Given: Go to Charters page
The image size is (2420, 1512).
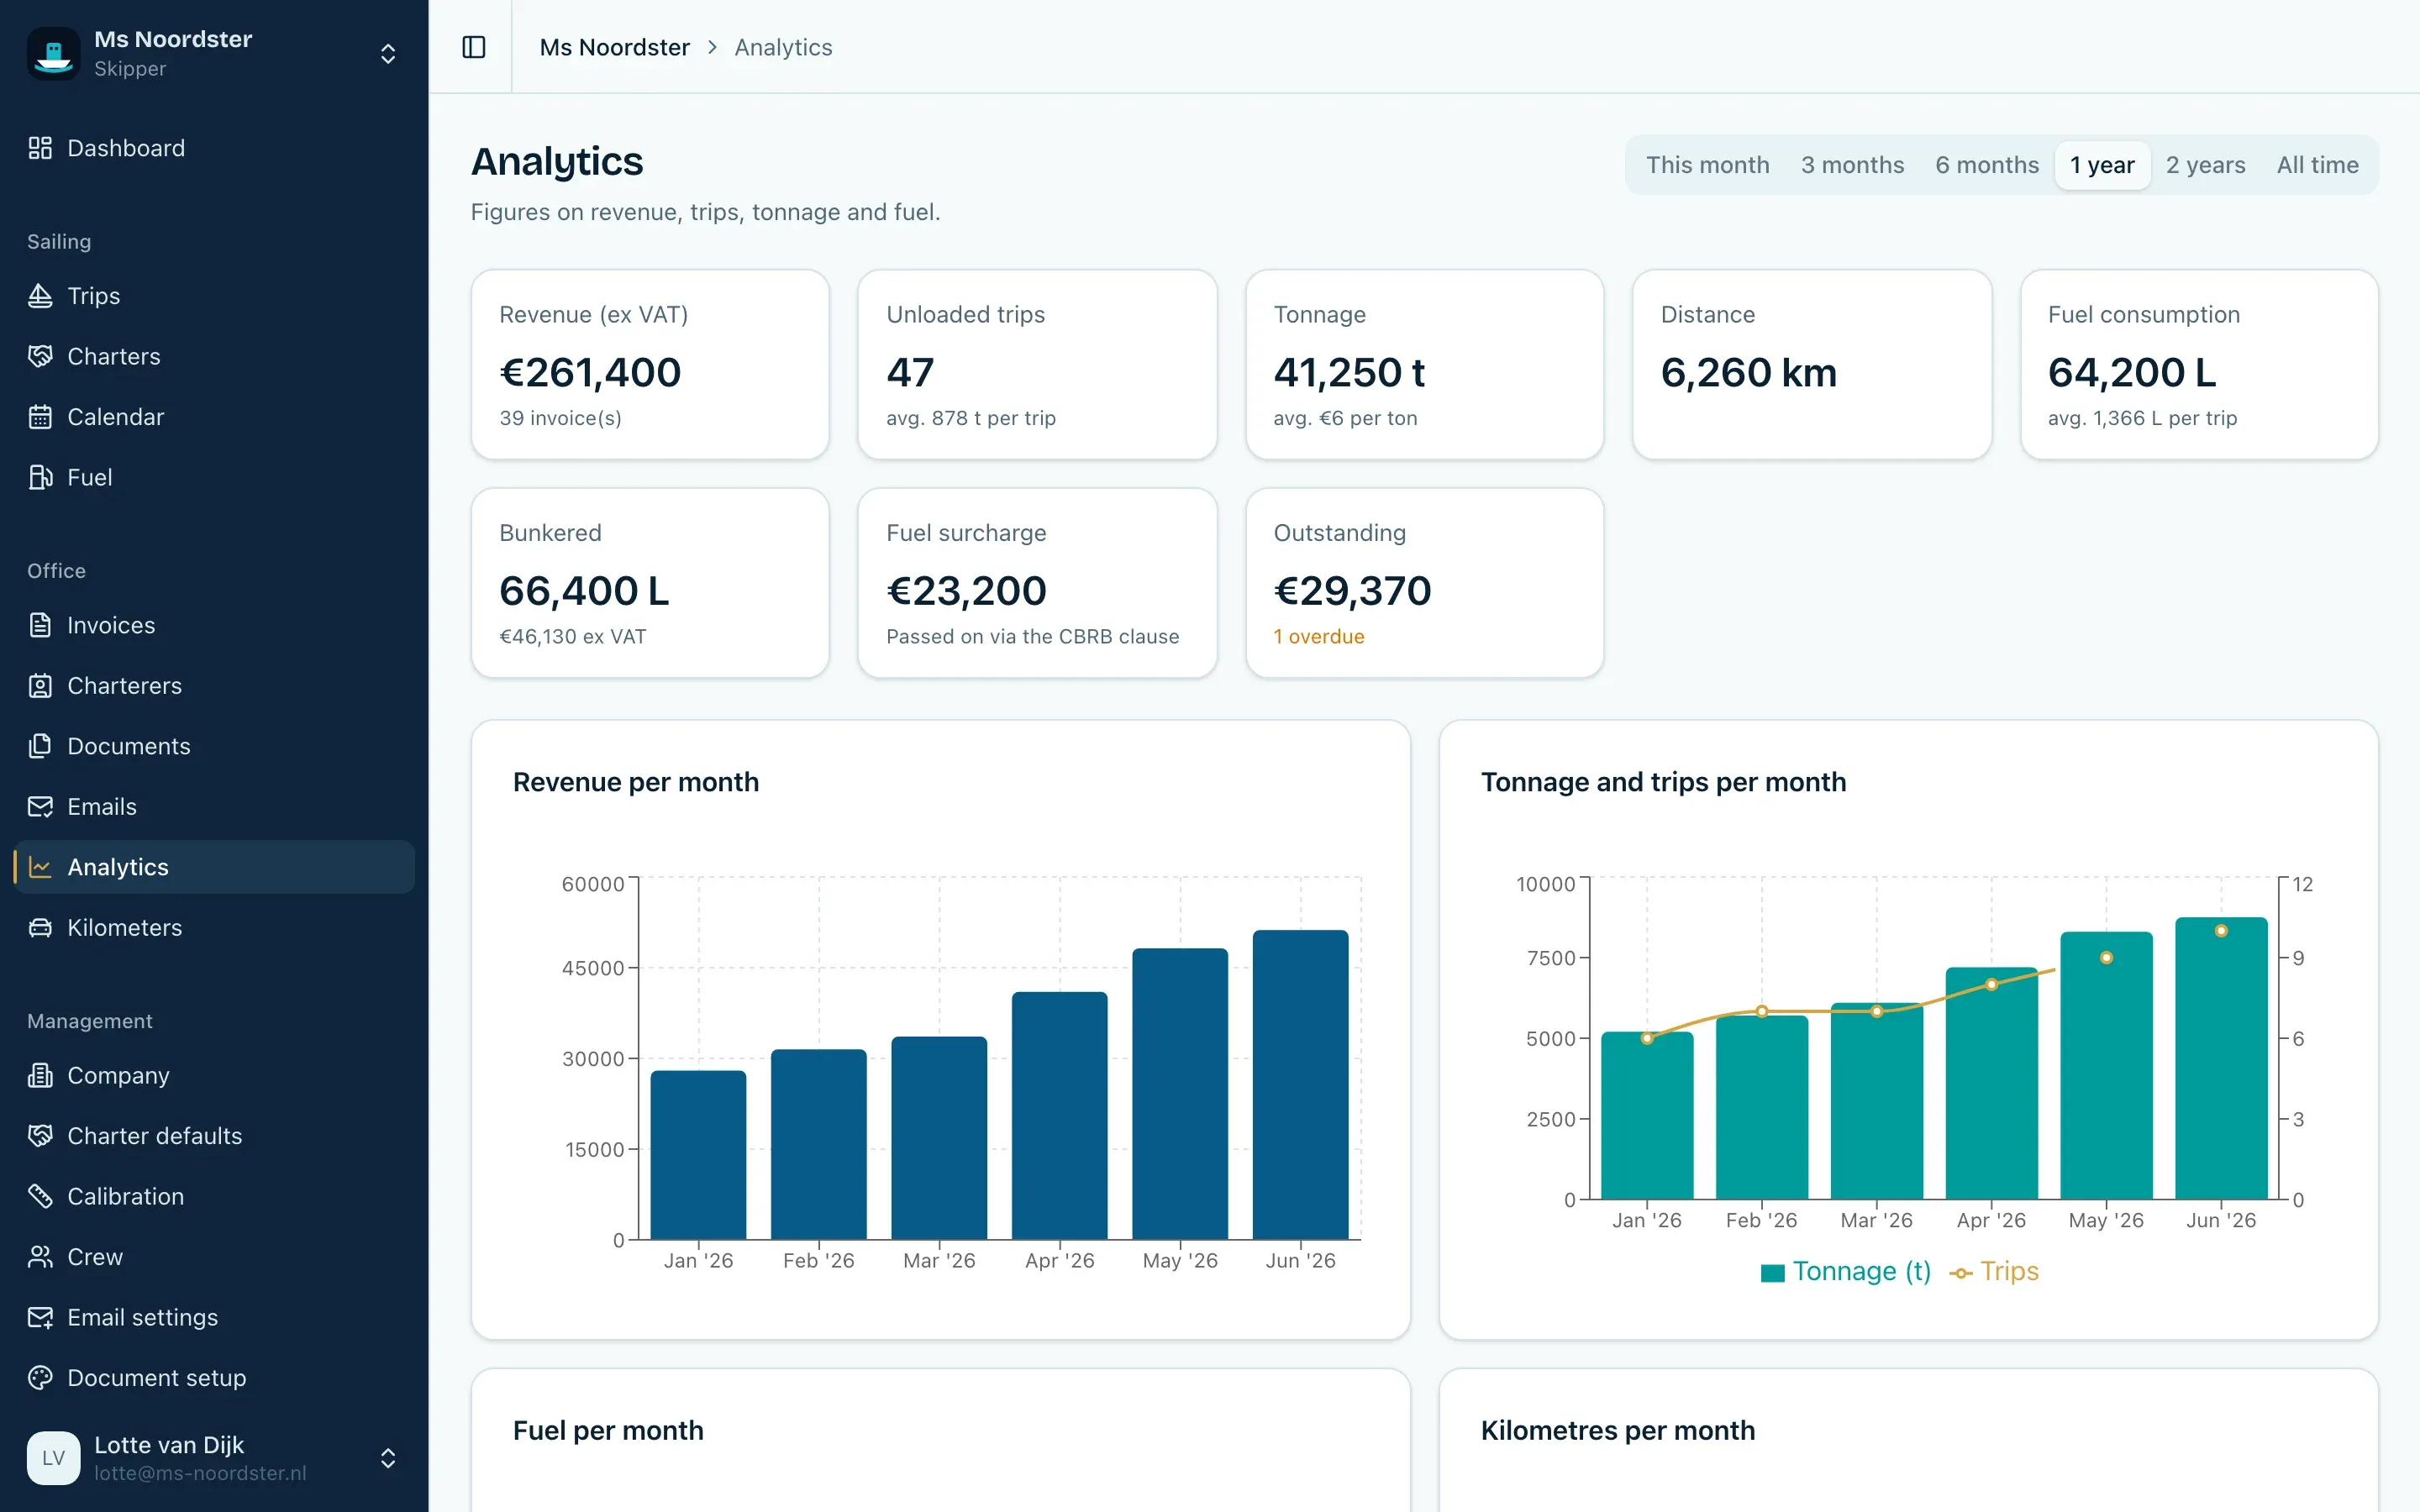Looking at the screenshot, I should click(x=214, y=356).
